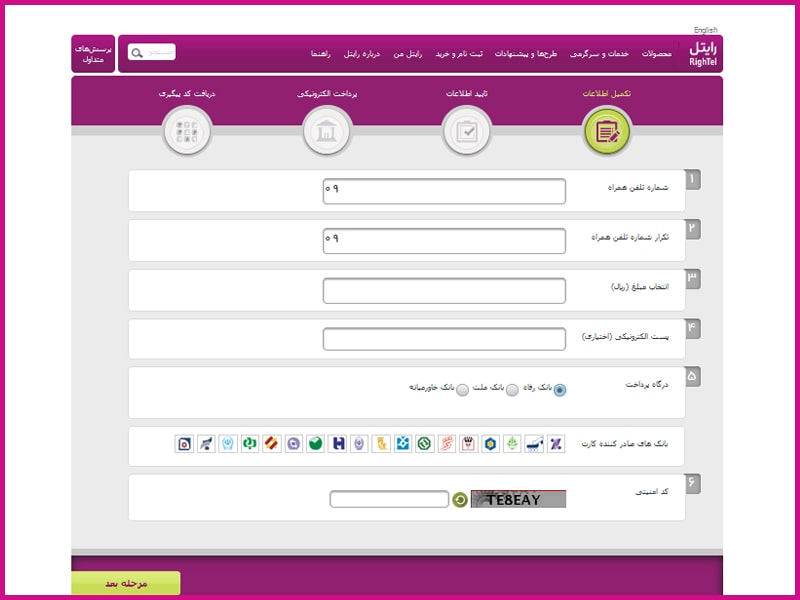The height and width of the screenshot is (600, 800).
Task: Focus the 'شماره تلفن همراه' input field
Action: 444,191
